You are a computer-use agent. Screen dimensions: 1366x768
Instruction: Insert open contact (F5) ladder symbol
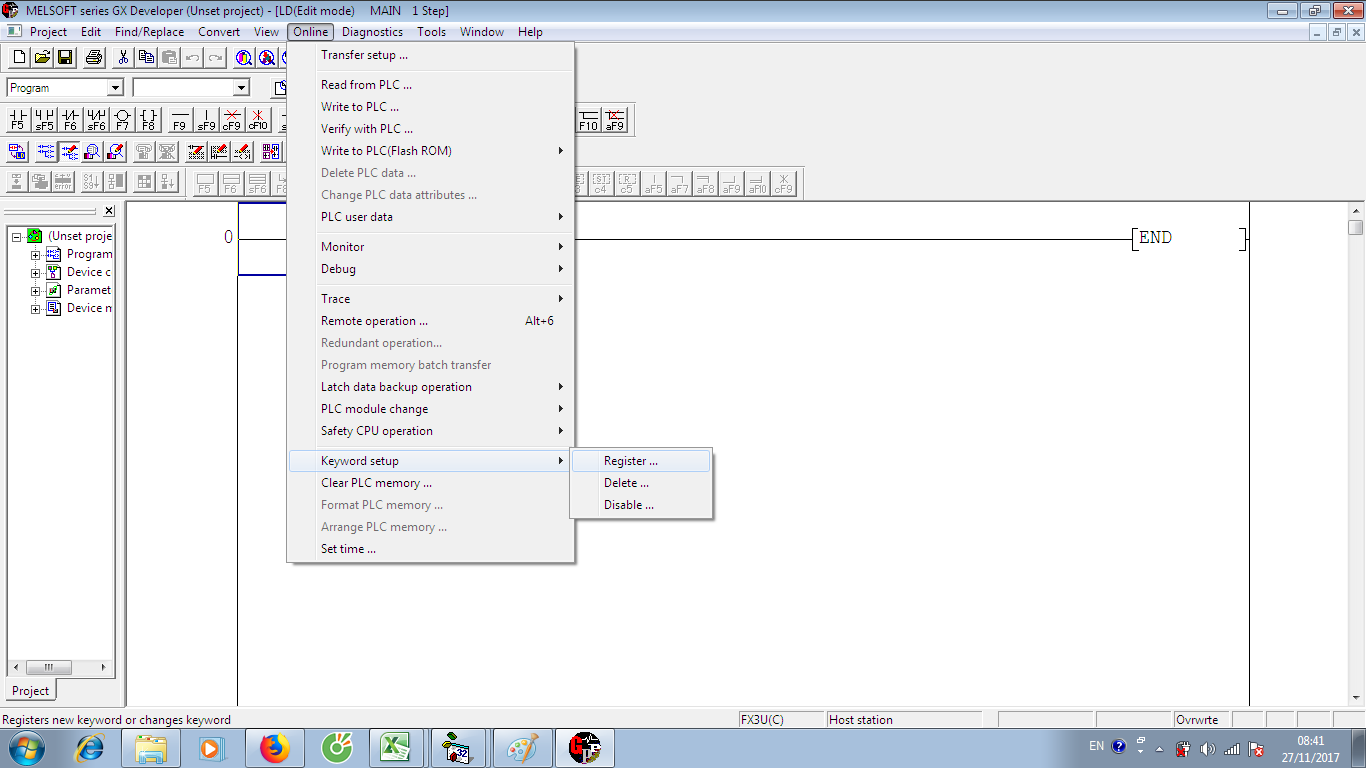[18, 121]
